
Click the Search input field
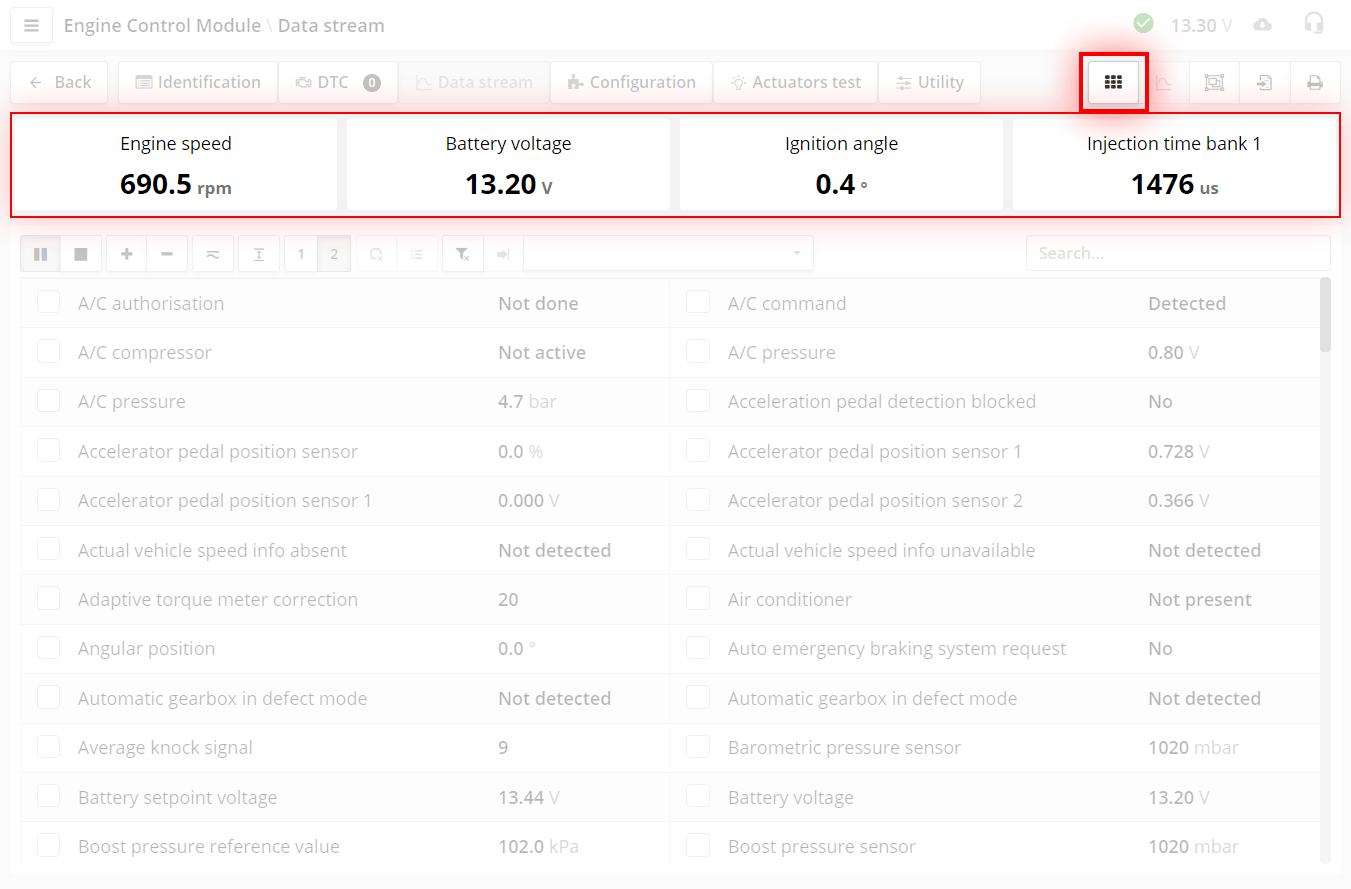click(1177, 254)
